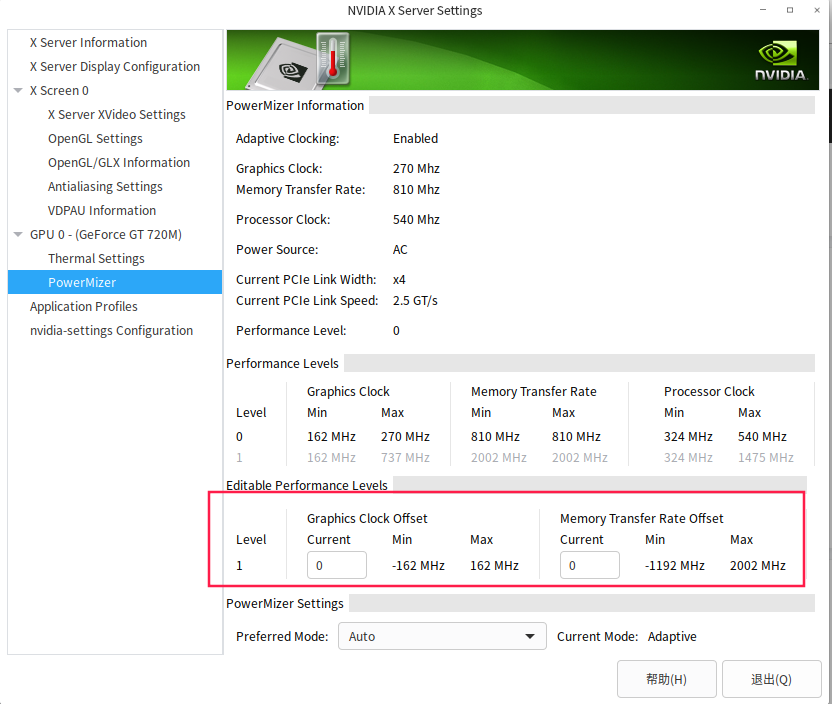This screenshot has width=832, height=704.
Task: Click the PCIe Link Speed '2.5 GT/s' value
Action: point(415,301)
